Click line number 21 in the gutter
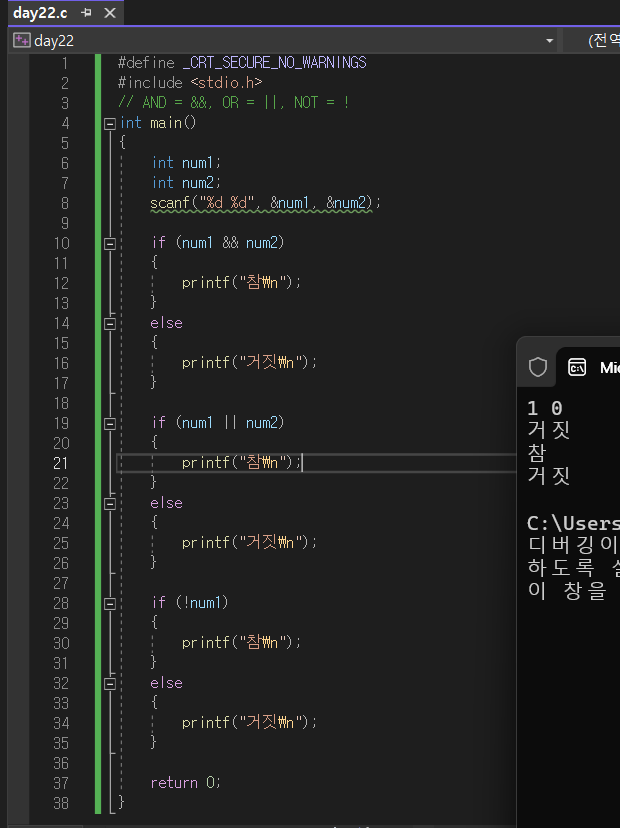Image resolution: width=620 pixels, height=828 pixels. click(61, 463)
